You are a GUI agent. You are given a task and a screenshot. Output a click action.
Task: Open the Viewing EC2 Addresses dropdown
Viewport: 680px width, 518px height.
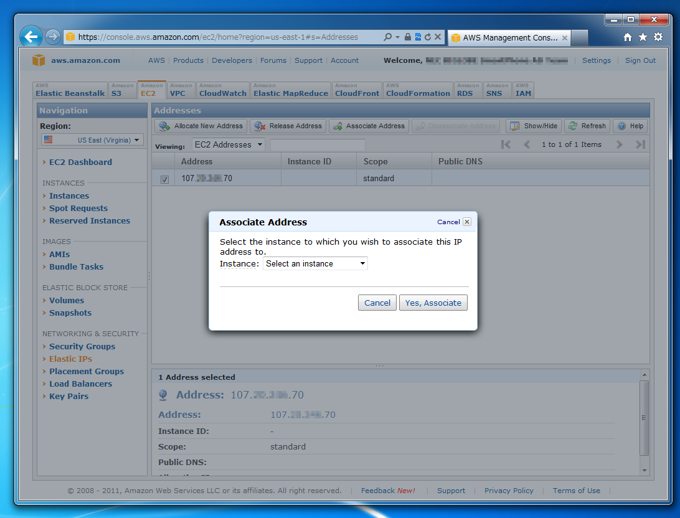pos(229,144)
